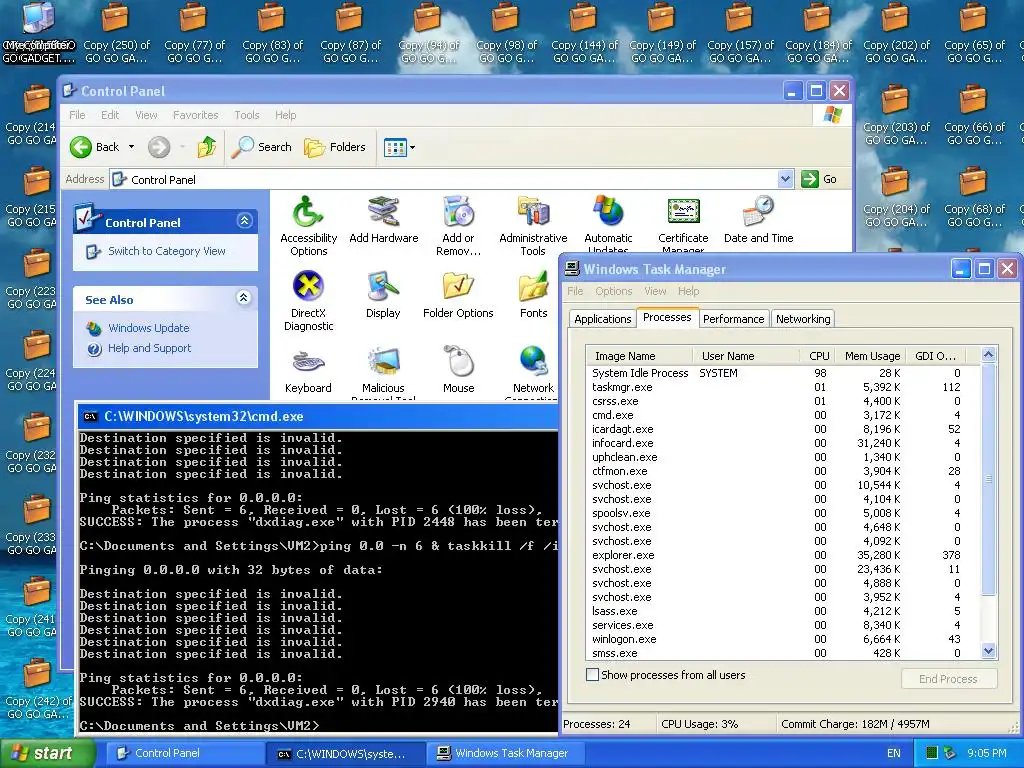Open the Favorites menu in Control Panel
Screen dimensions: 1024x768
tap(195, 115)
